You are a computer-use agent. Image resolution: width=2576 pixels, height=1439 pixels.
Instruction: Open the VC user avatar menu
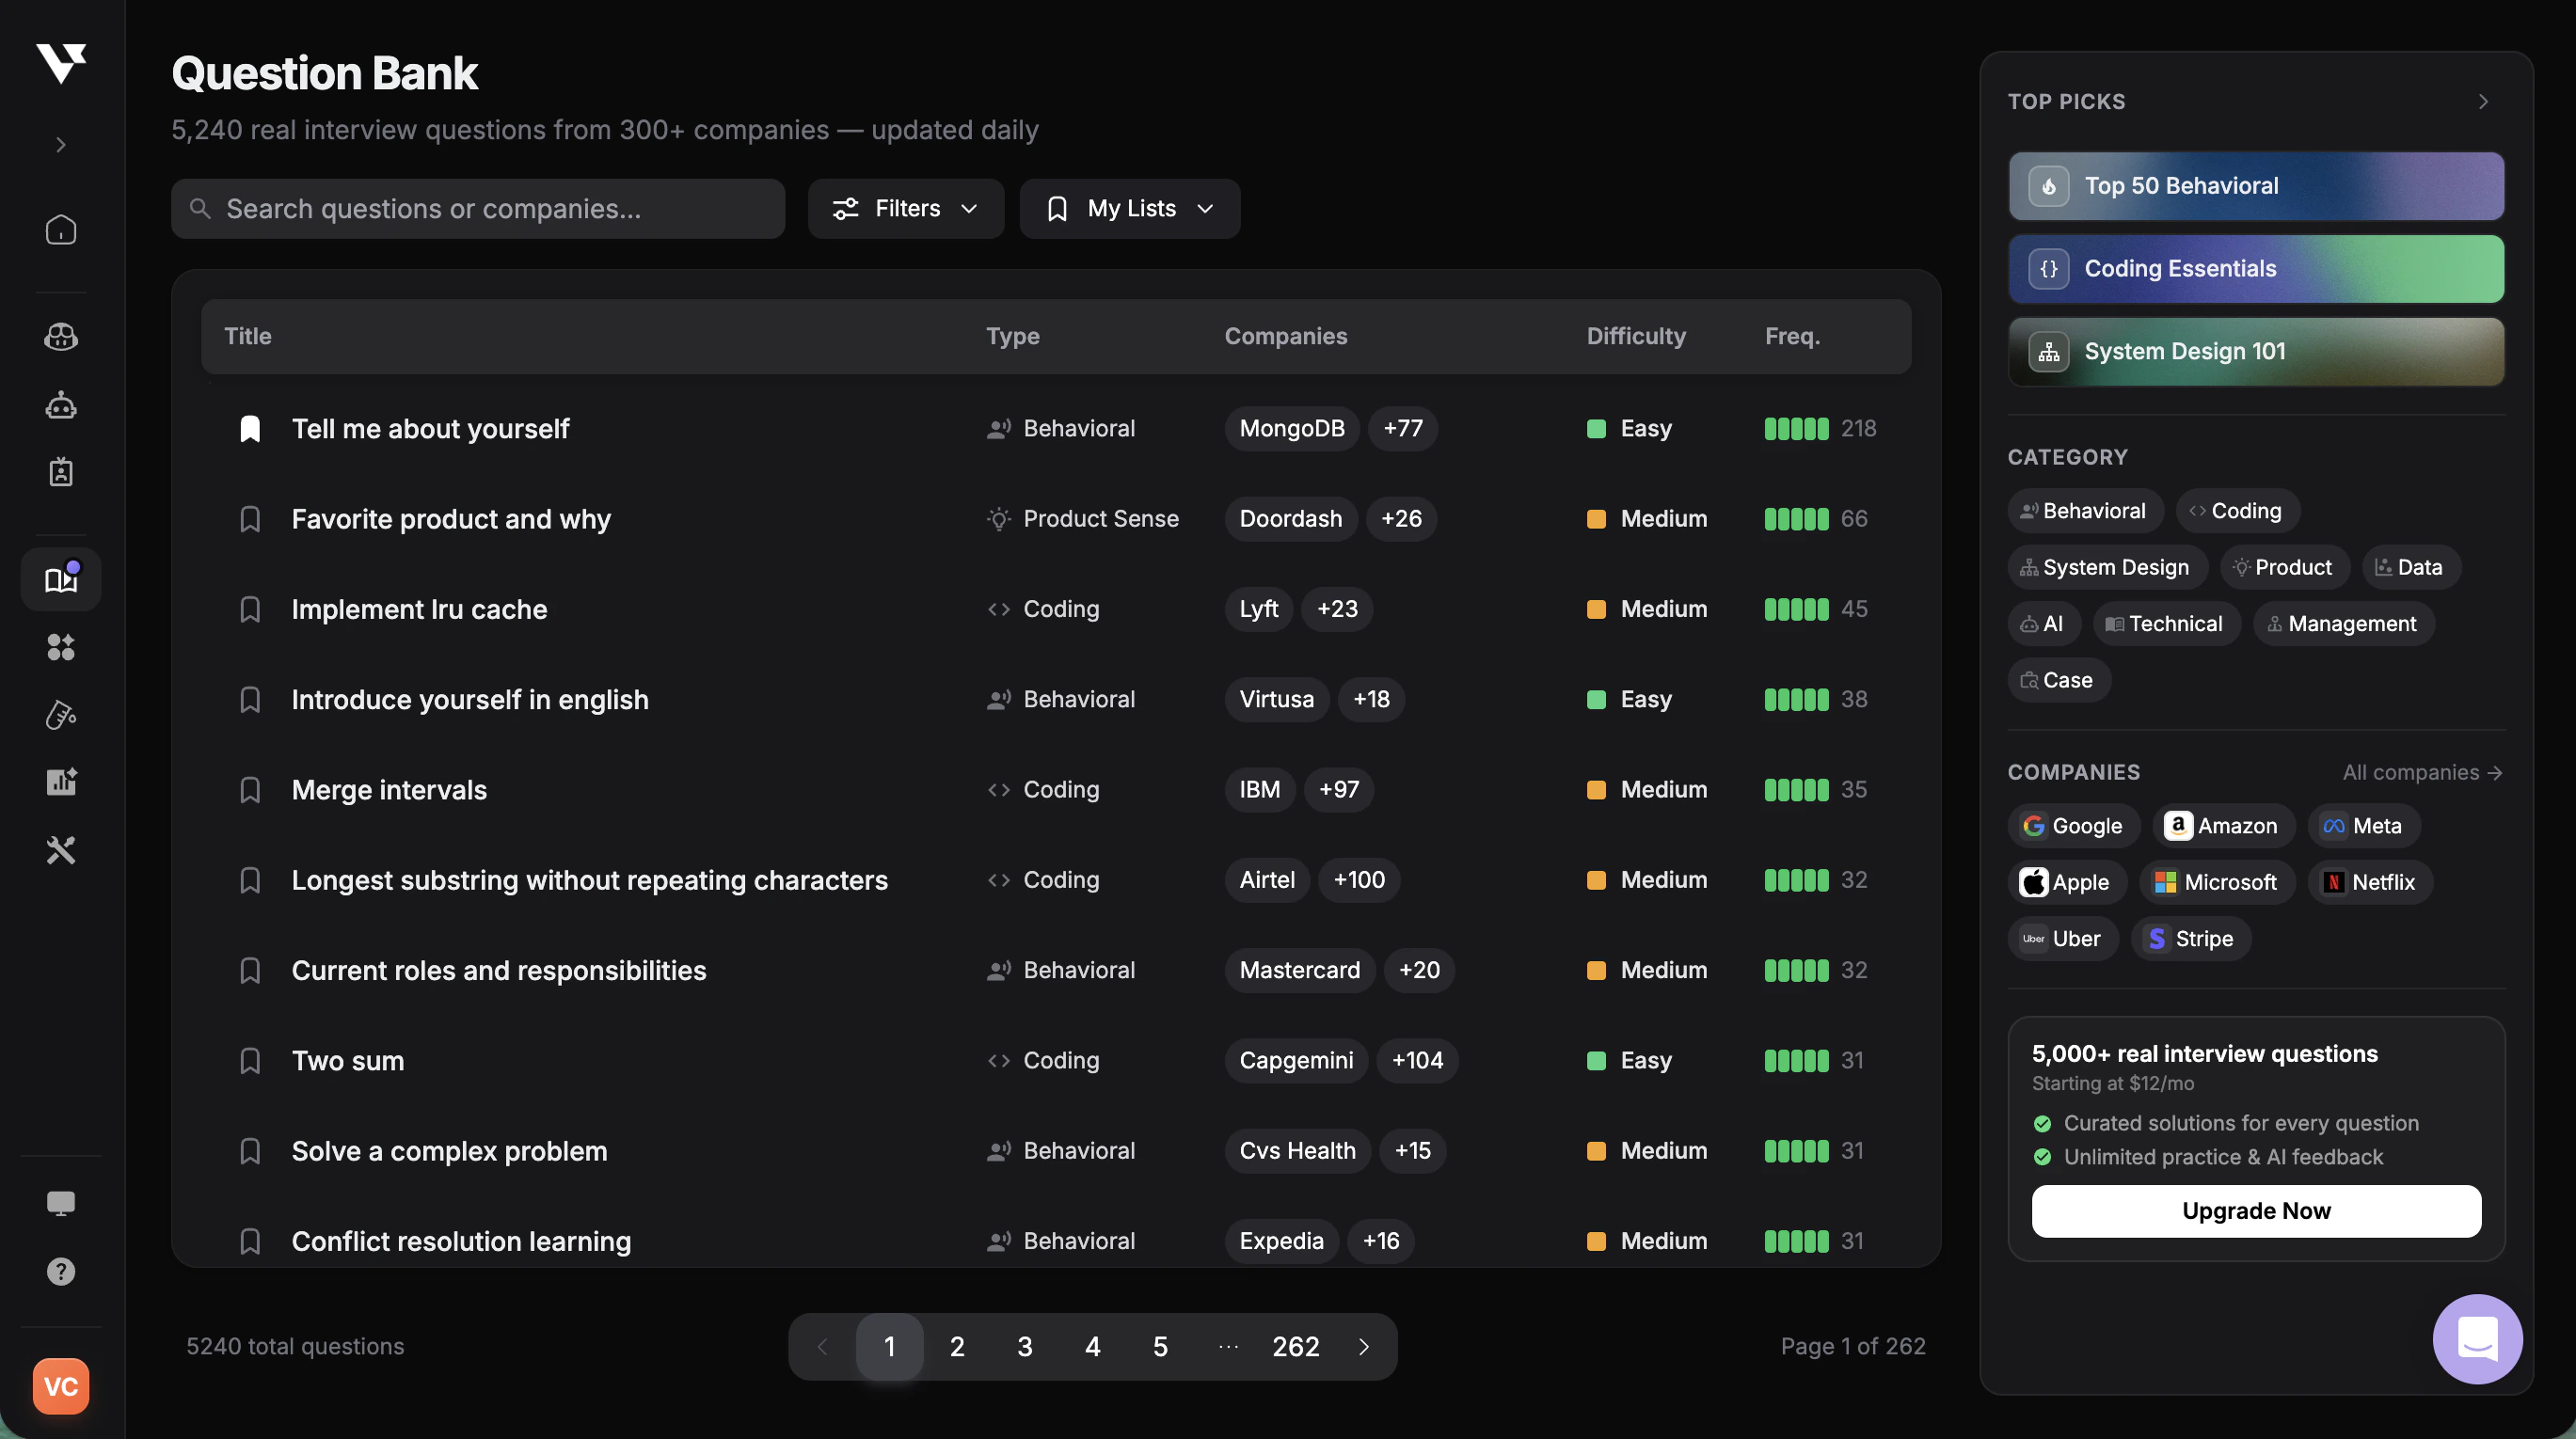click(x=61, y=1386)
